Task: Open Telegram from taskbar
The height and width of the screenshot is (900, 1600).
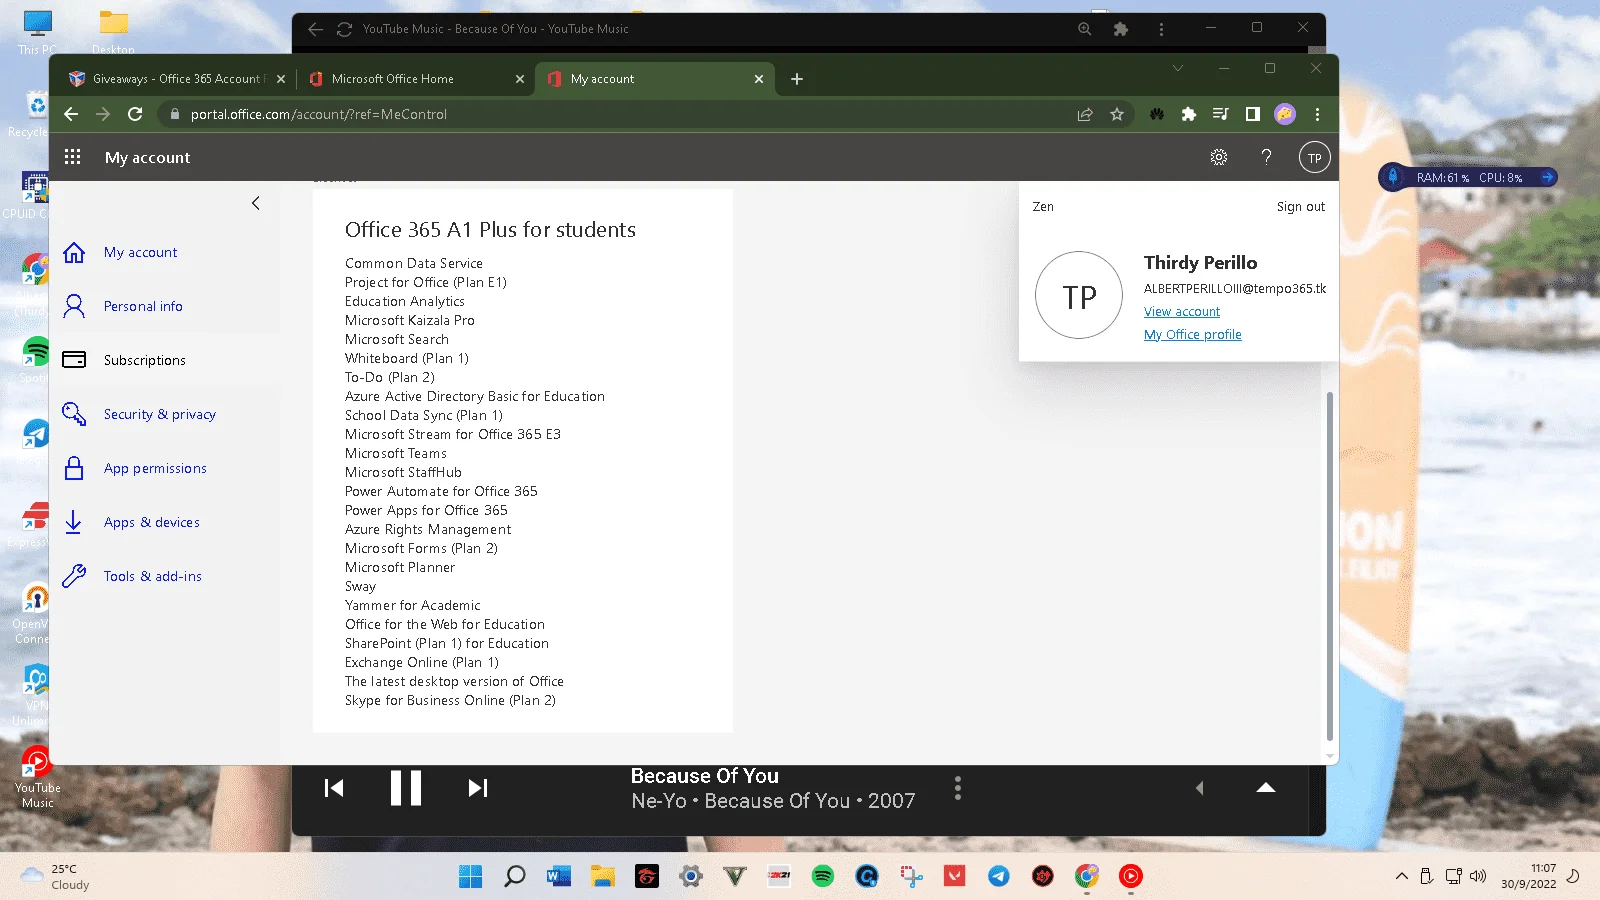Action: coord(999,877)
